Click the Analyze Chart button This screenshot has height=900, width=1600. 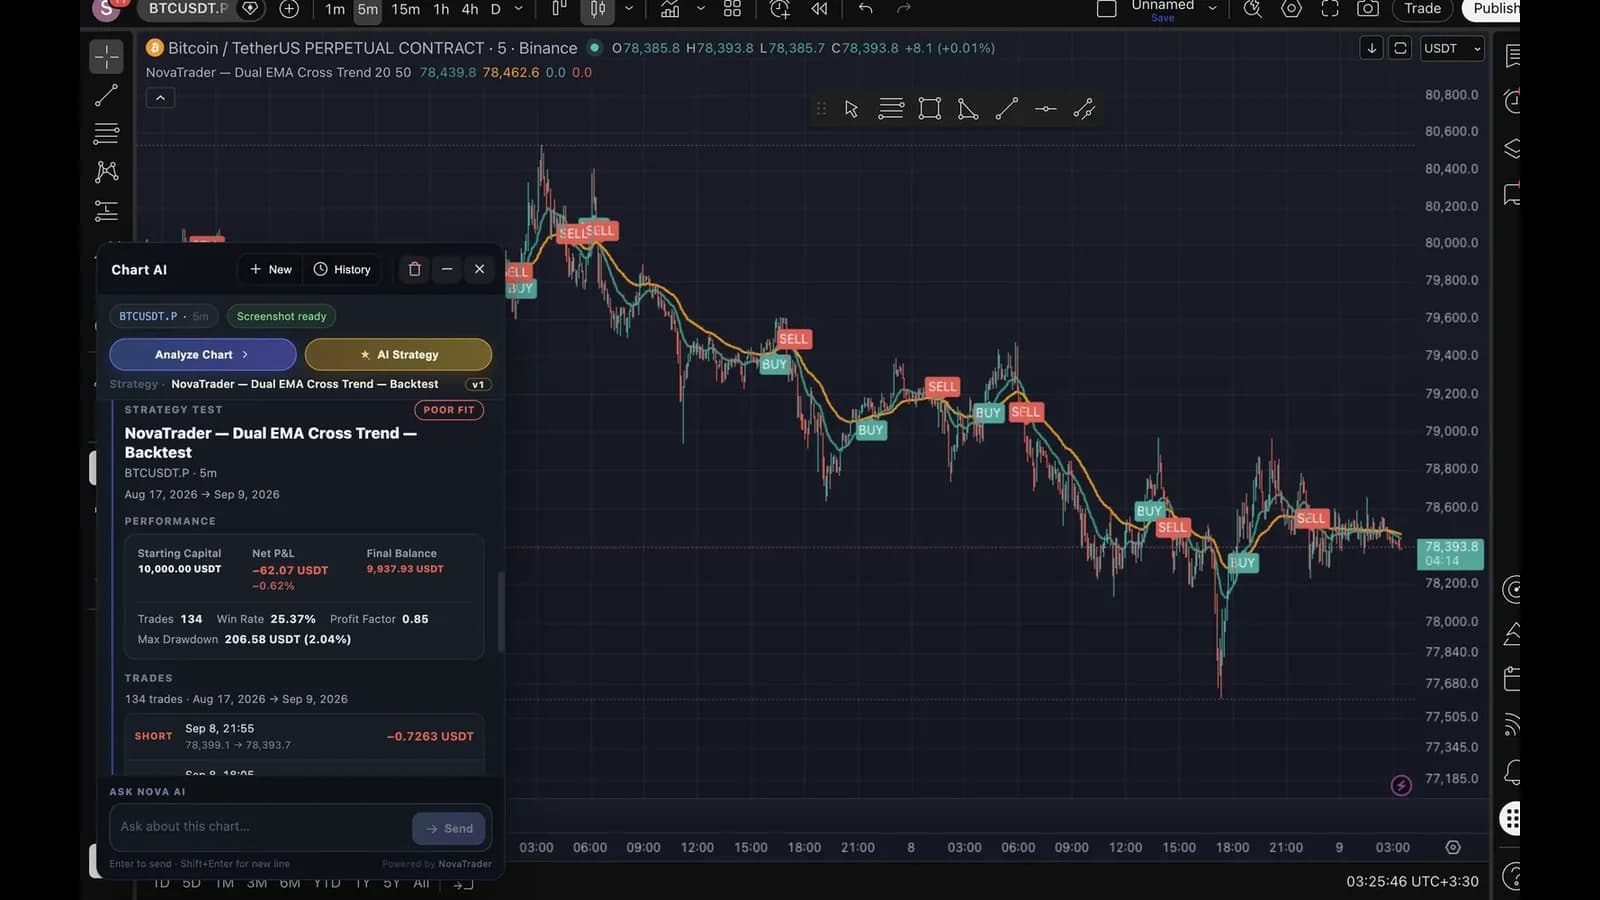click(203, 354)
